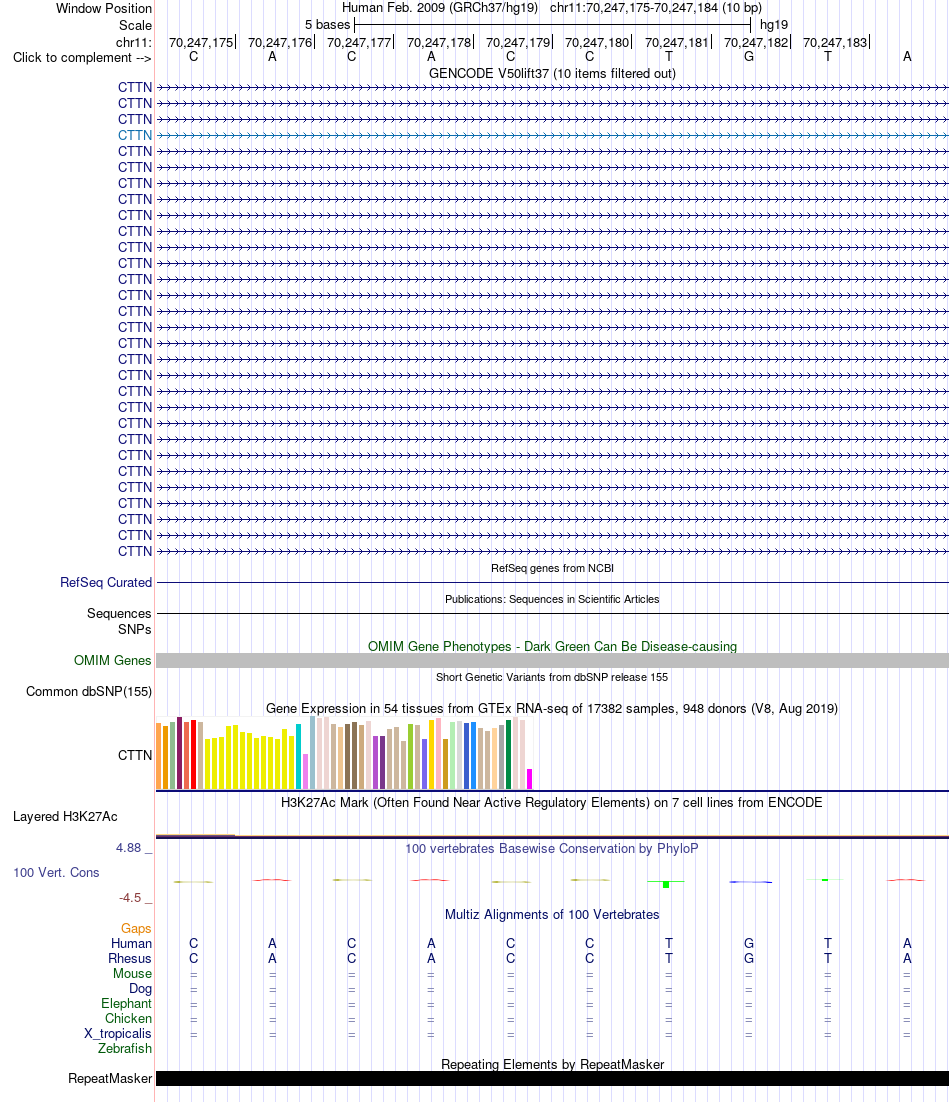Click the "100 Vert. Cons" track label

pos(56,872)
